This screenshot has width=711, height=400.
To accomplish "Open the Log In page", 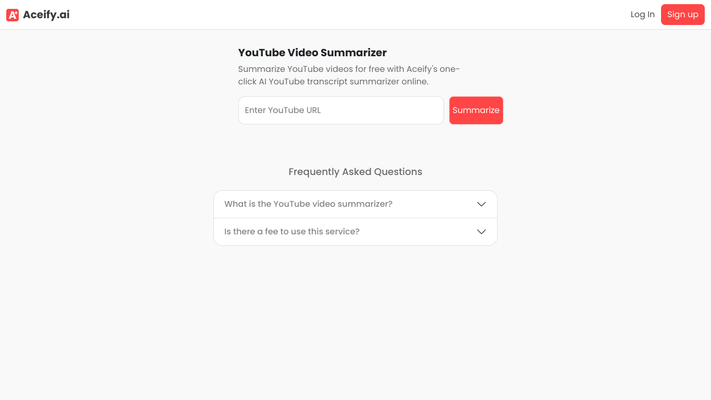I will 642,15.
